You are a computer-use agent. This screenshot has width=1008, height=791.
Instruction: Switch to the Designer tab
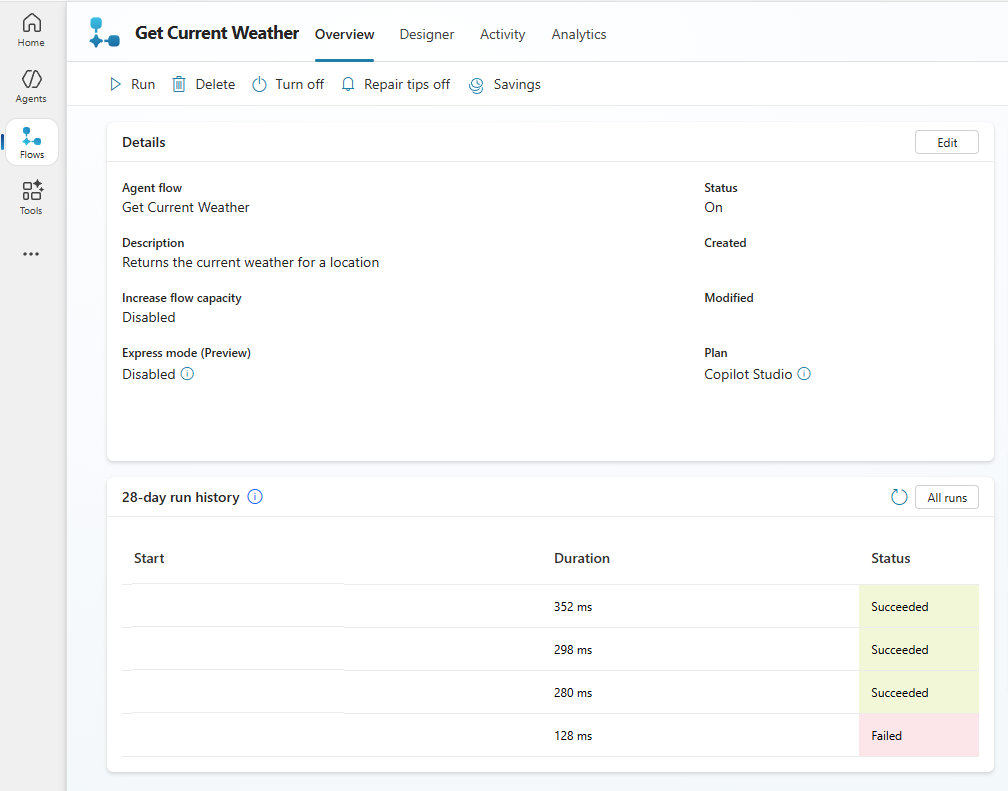tap(427, 34)
